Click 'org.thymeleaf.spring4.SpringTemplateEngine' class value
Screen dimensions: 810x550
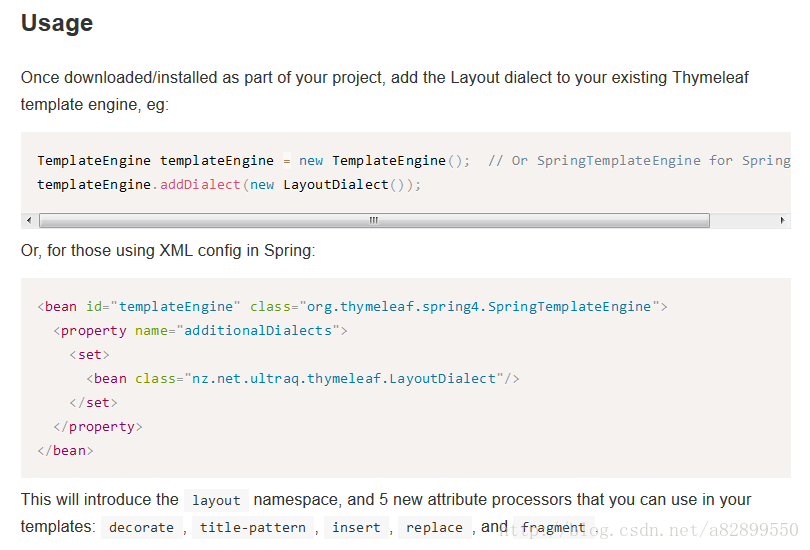coord(479,307)
